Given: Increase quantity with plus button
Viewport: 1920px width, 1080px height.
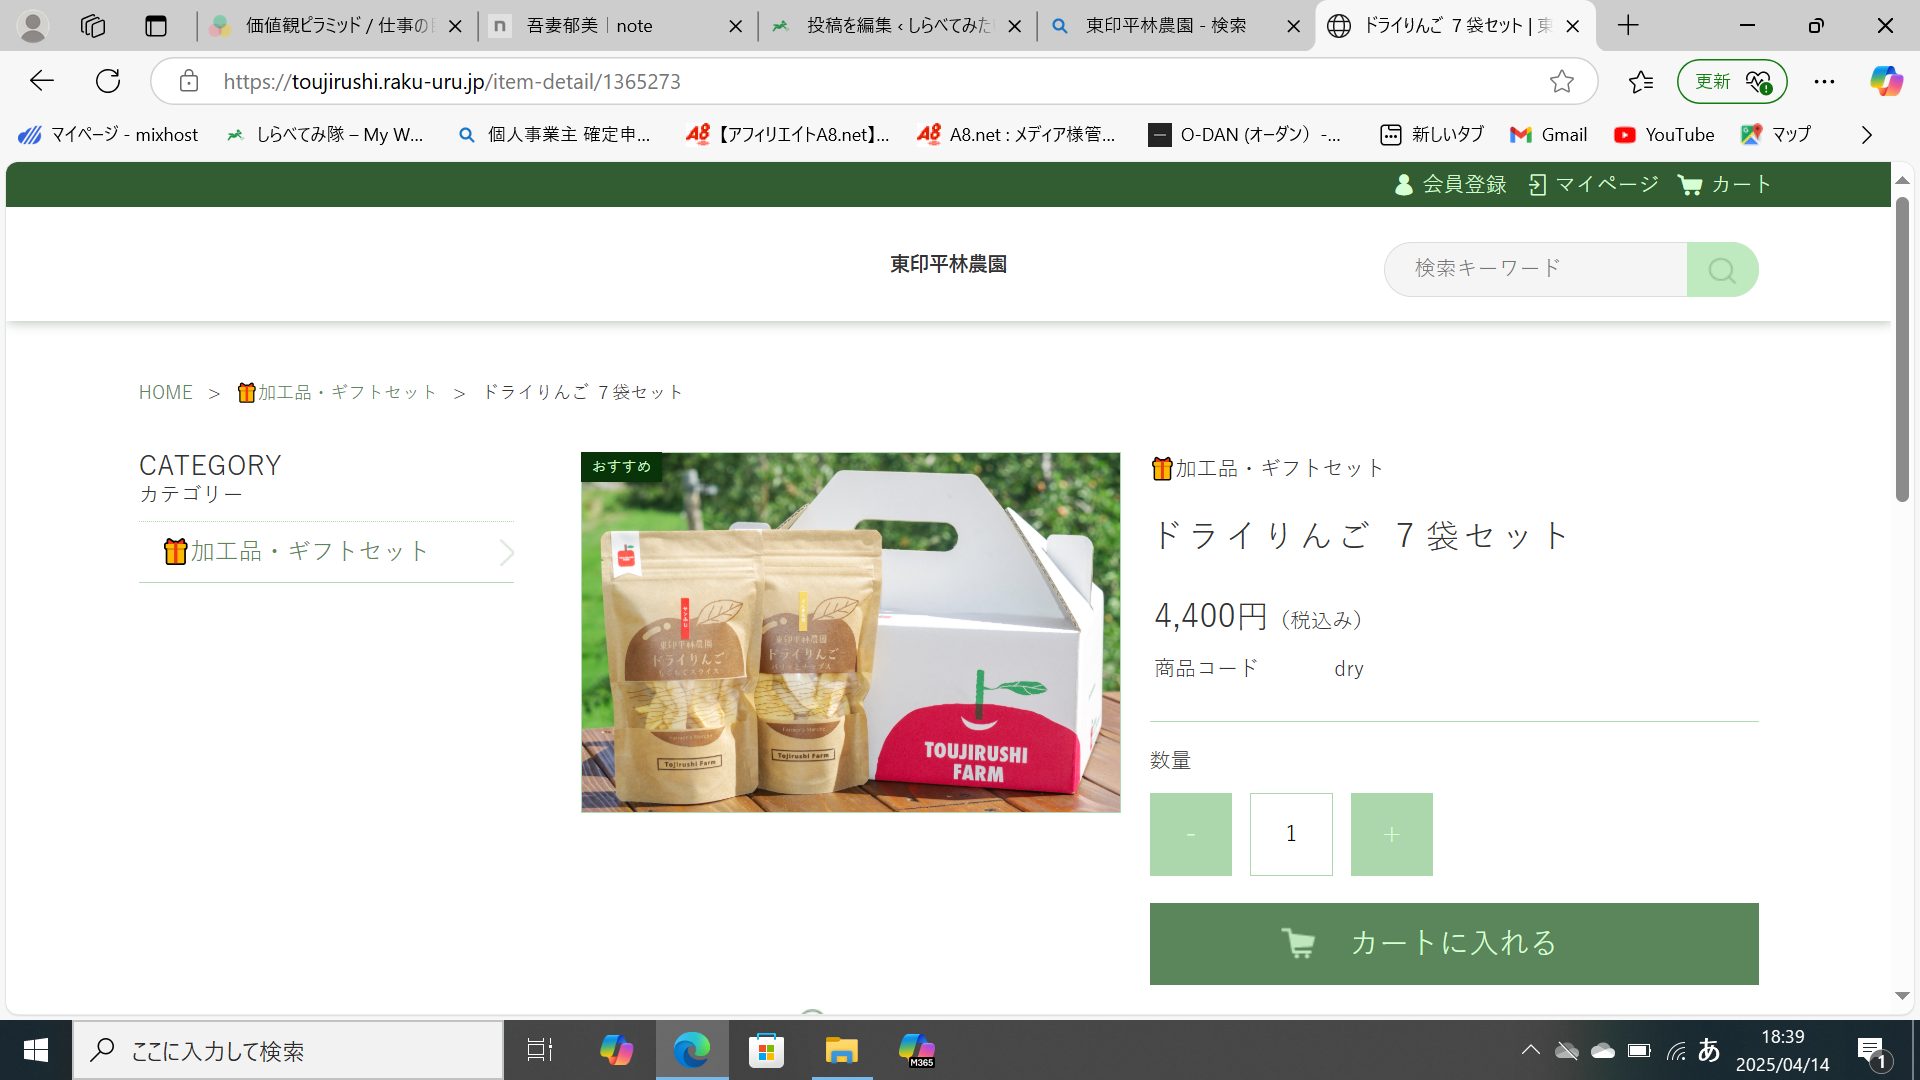Looking at the screenshot, I should [1391, 835].
